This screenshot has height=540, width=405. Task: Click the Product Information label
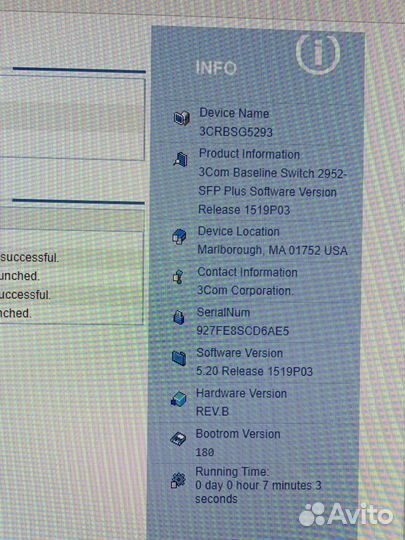click(x=249, y=154)
